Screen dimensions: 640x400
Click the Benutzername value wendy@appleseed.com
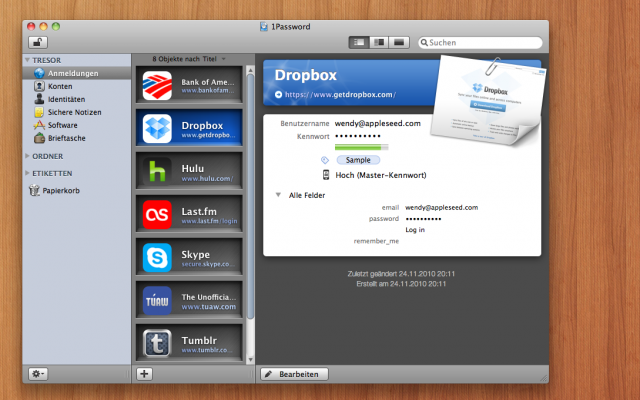[378, 123]
